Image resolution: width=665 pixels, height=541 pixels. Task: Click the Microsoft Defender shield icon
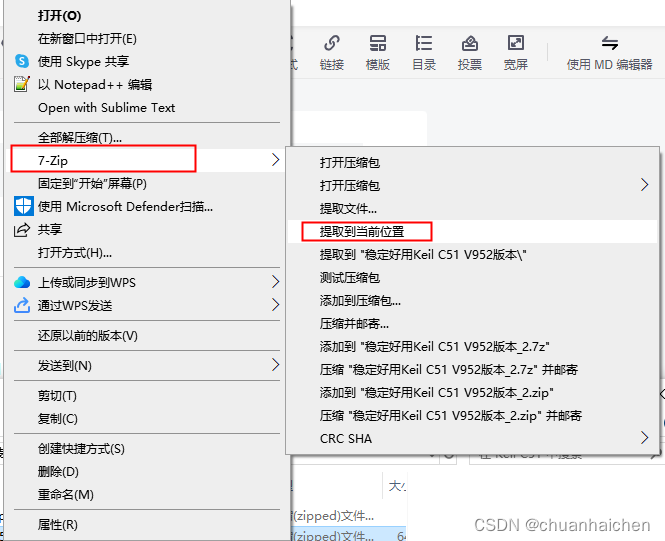coord(23,206)
